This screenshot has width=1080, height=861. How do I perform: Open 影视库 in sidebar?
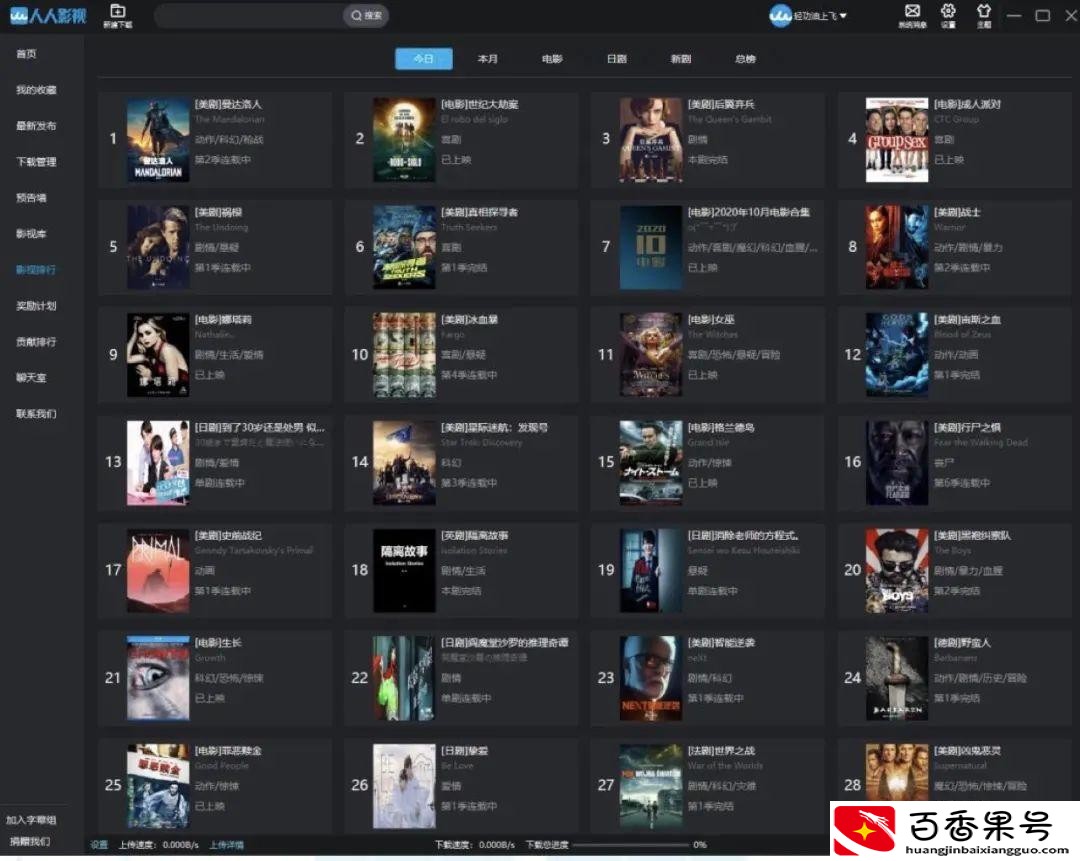tap(31, 234)
